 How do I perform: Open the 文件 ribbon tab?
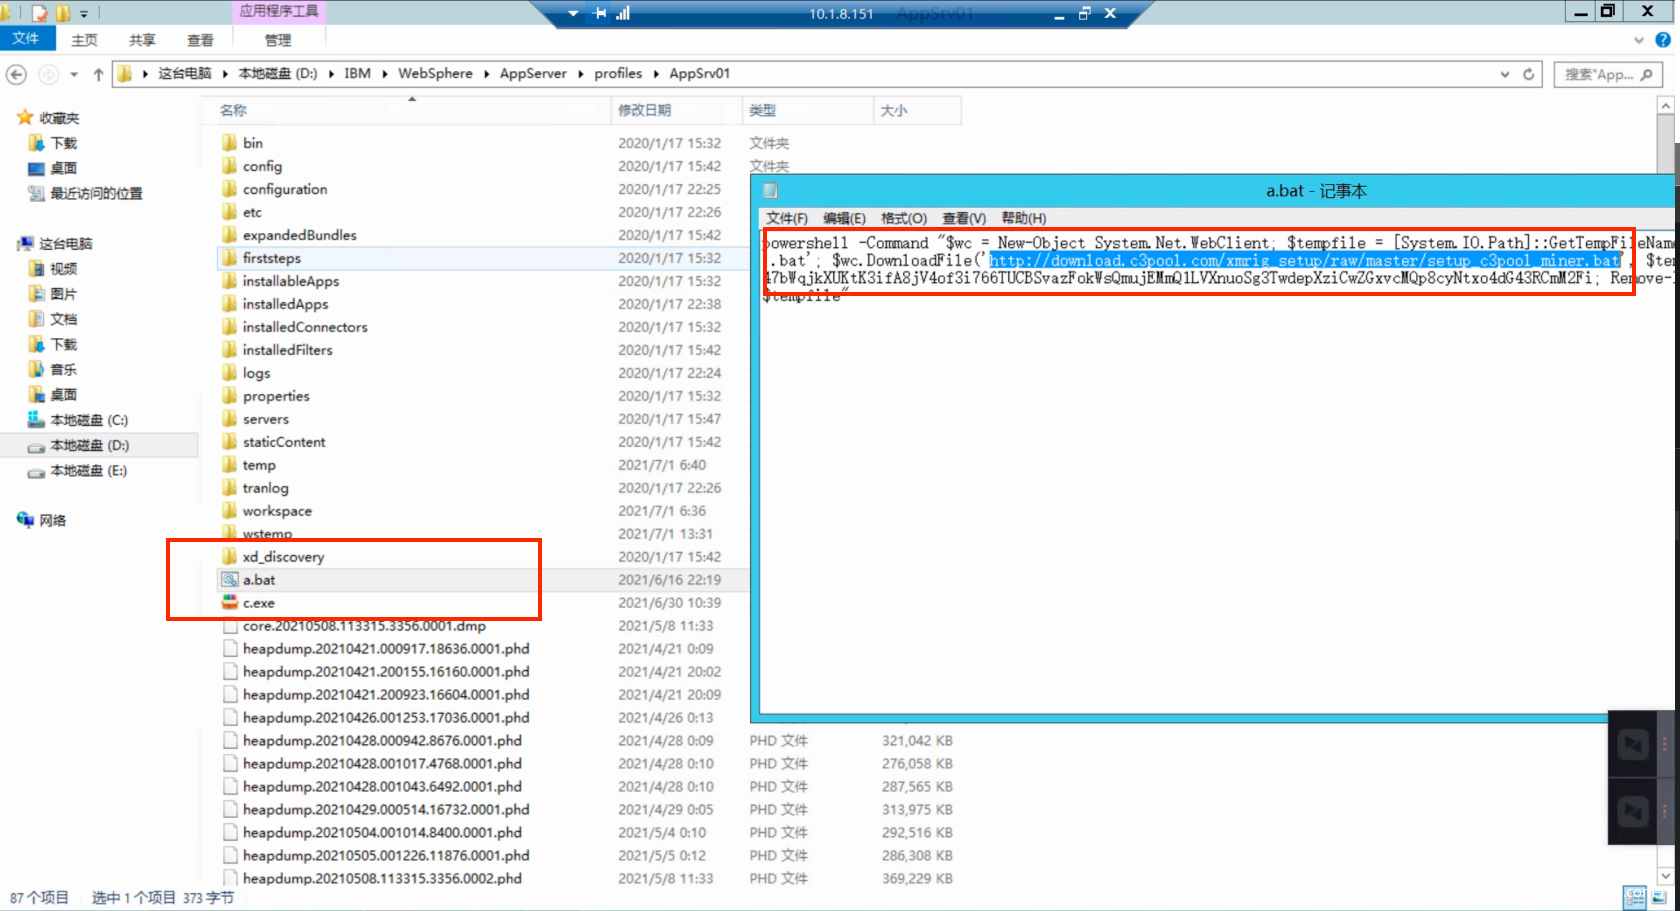coord(25,39)
